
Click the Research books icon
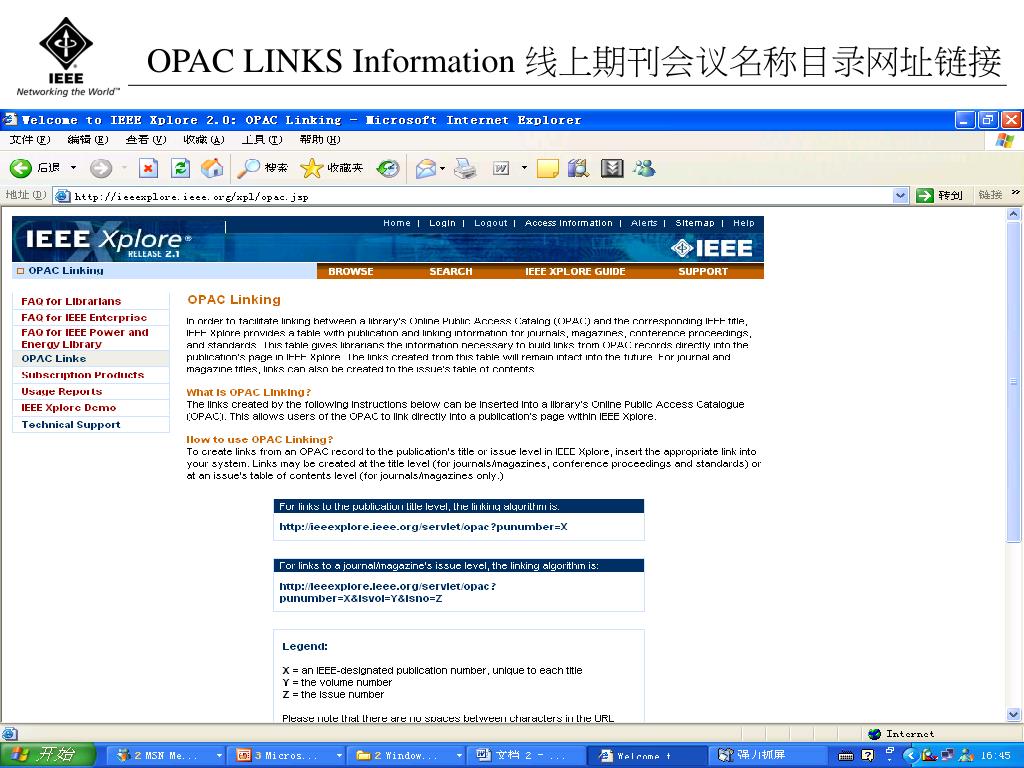coord(578,168)
